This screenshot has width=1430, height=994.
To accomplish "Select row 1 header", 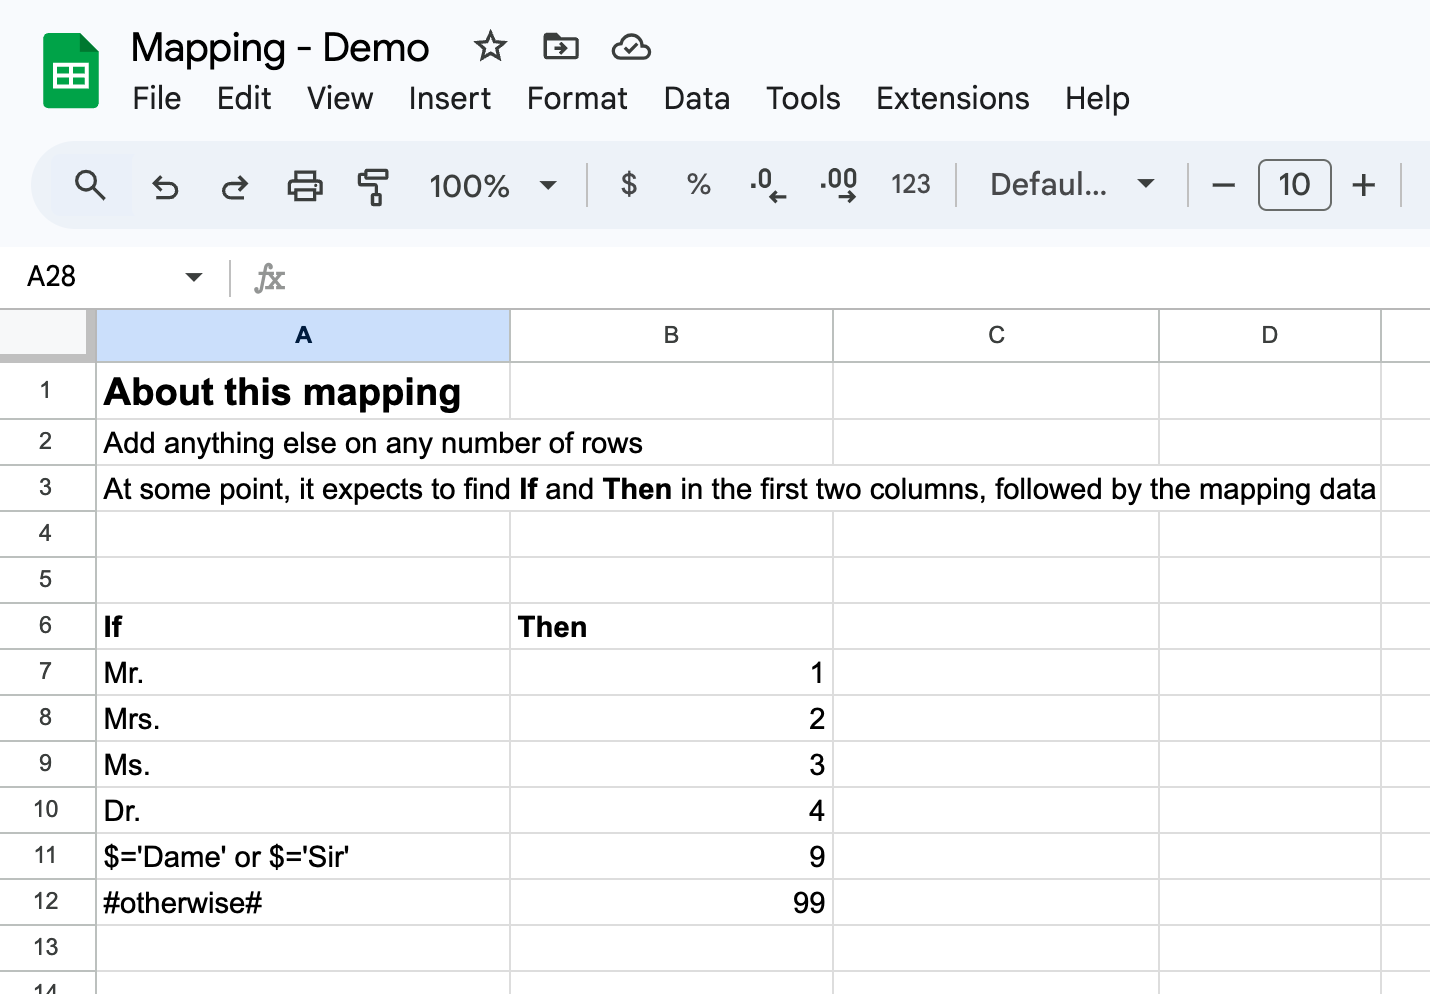I will click(47, 390).
